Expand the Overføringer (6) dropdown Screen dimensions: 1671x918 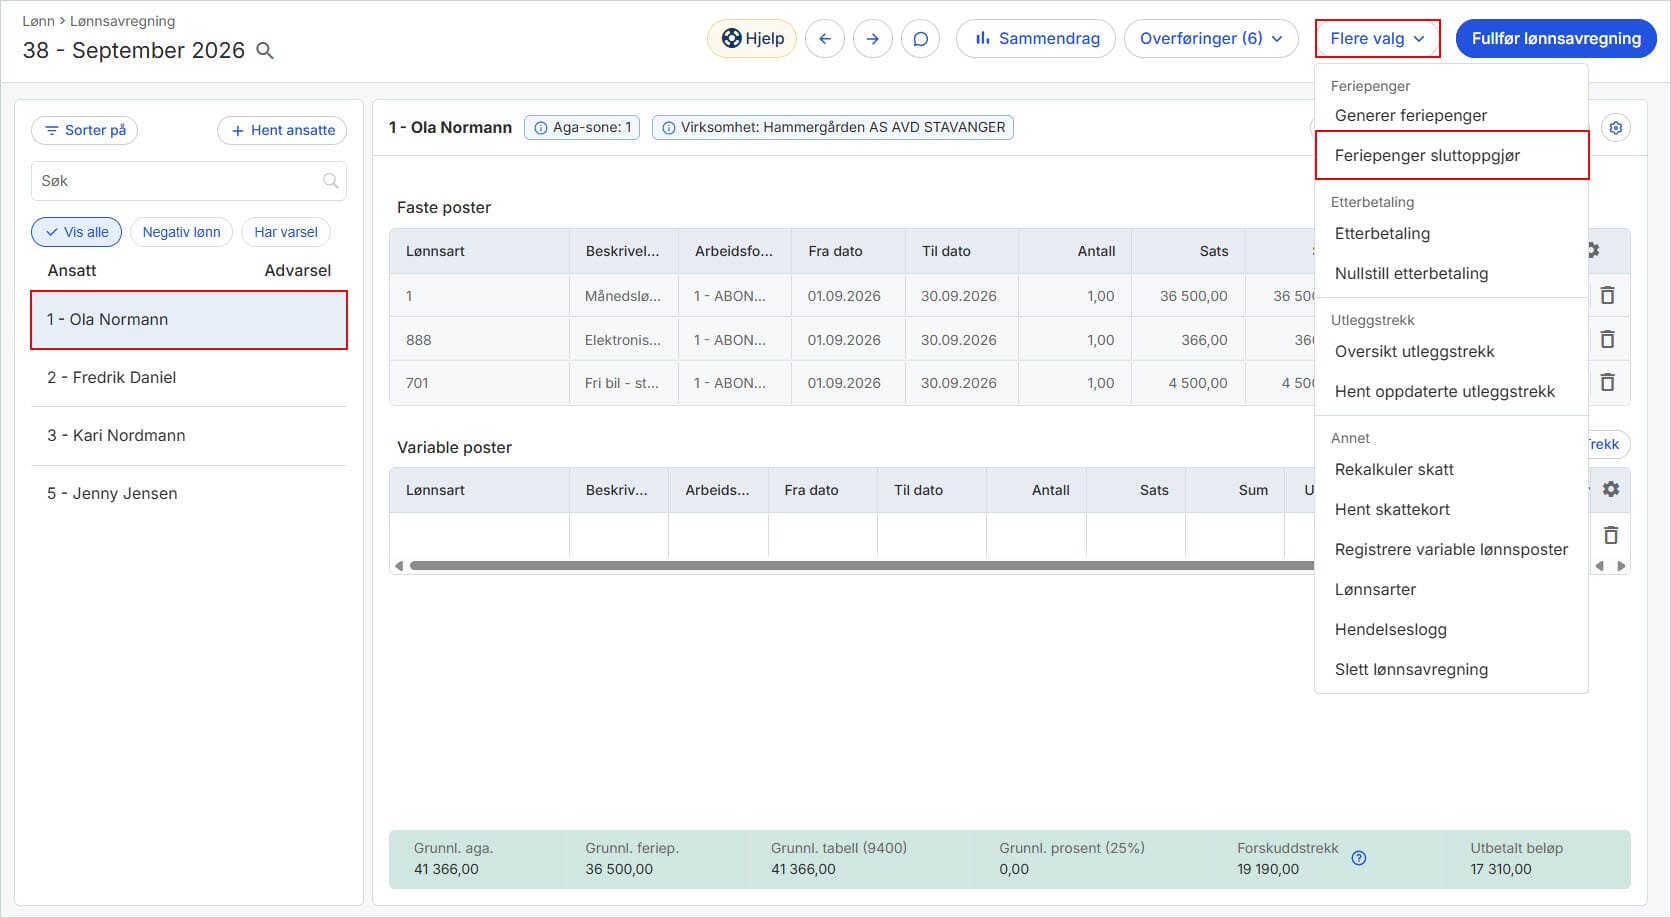click(1211, 38)
